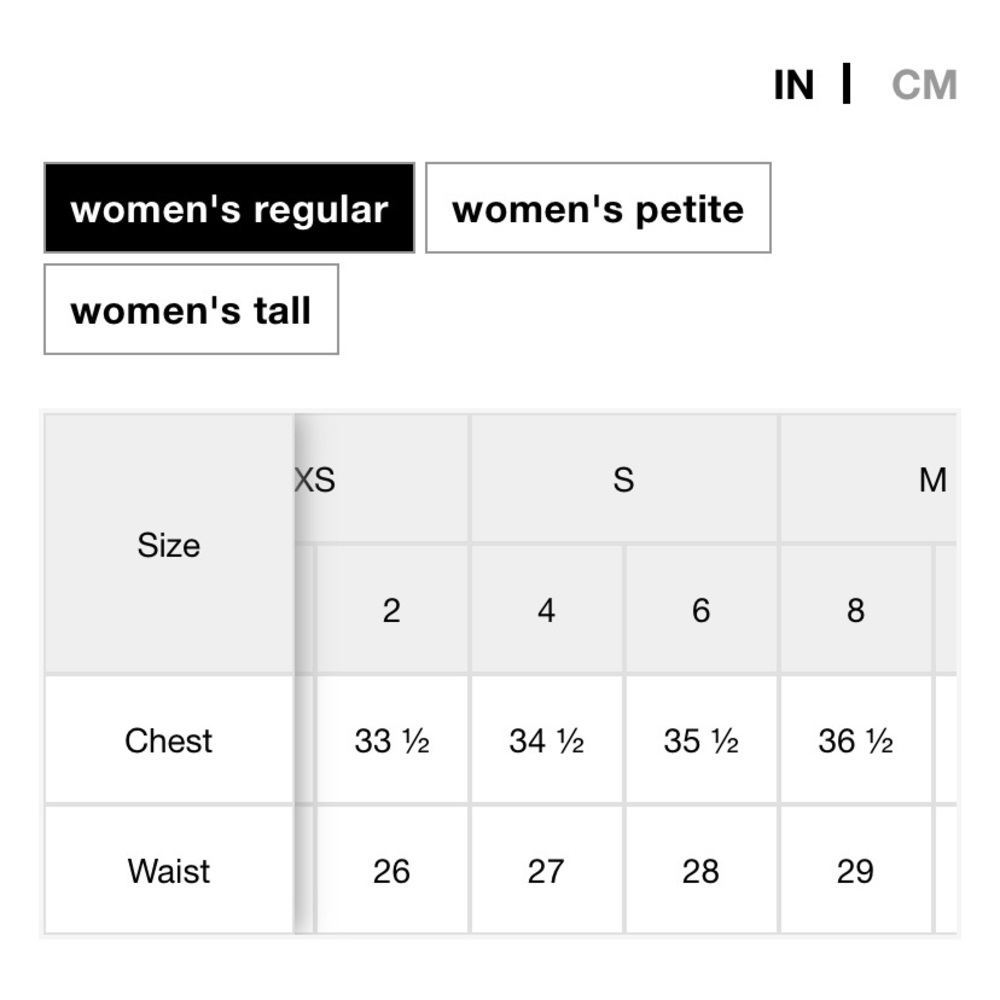Click the M size column header
The height and width of the screenshot is (1000, 1000).
click(x=932, y=480)
